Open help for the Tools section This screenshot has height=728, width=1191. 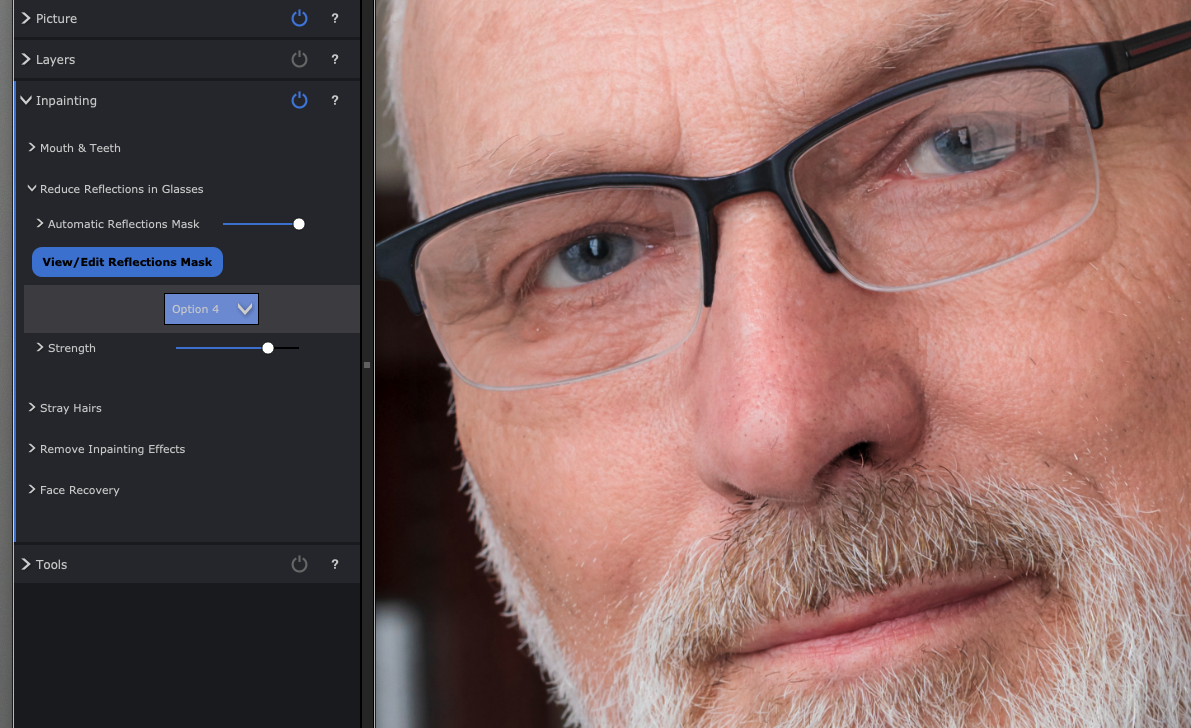(335, 564)
